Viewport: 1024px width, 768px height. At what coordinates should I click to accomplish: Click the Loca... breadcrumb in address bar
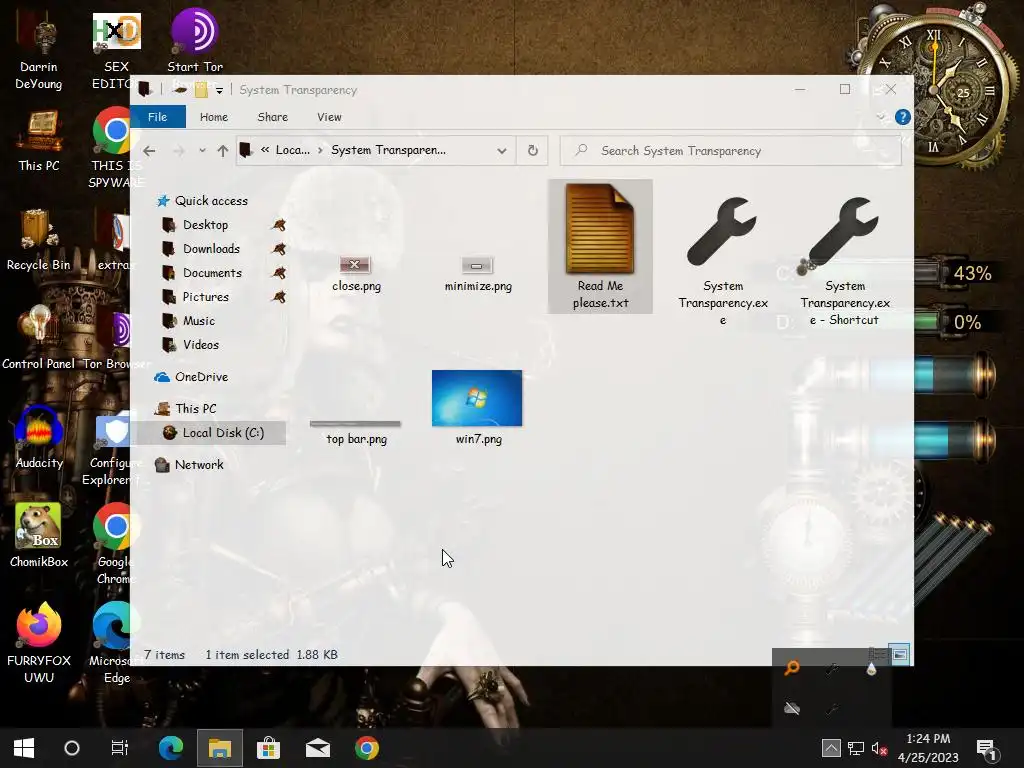click(293, 150)
